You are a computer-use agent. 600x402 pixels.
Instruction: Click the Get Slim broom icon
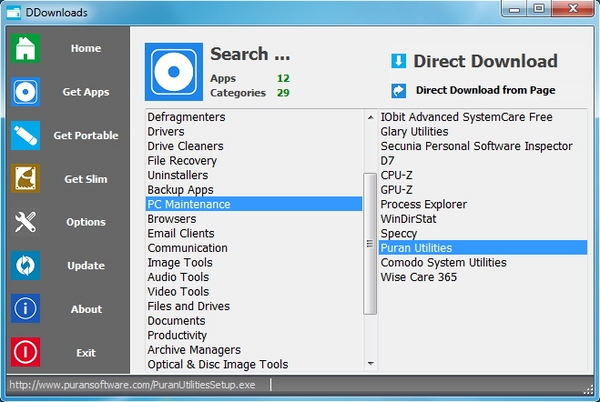[25, 179]
